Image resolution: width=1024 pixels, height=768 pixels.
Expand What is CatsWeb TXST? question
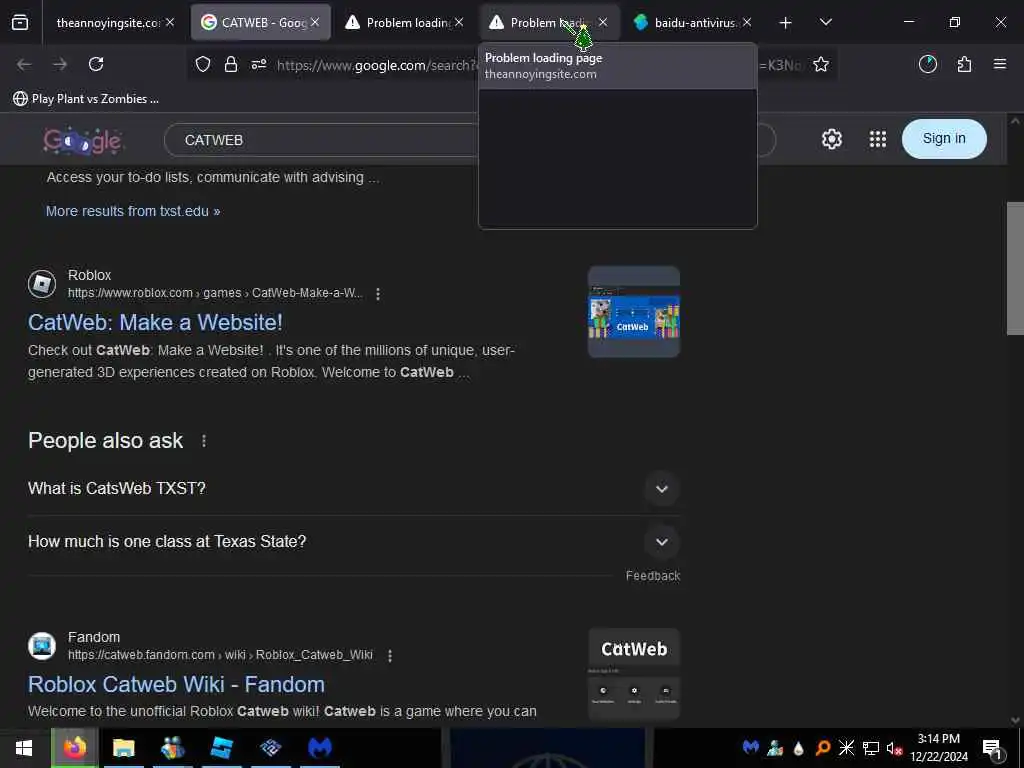tap(353, 488)
